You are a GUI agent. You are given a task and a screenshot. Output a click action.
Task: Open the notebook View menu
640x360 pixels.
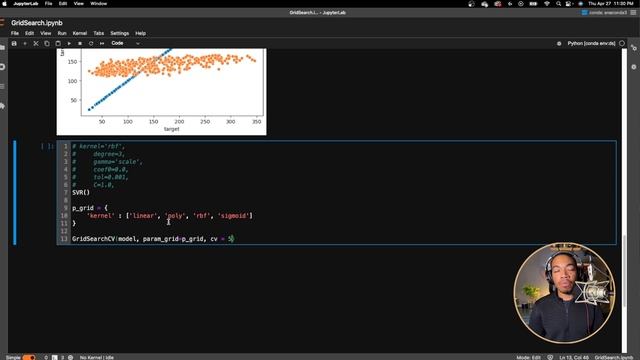point(45,33)
